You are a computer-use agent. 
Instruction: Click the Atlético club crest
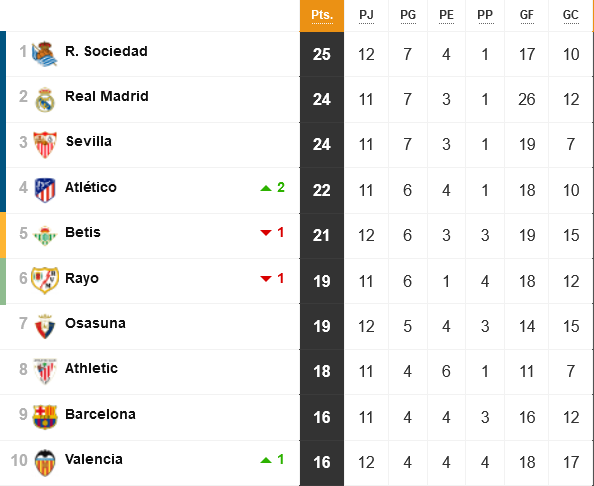pos(45,190)
